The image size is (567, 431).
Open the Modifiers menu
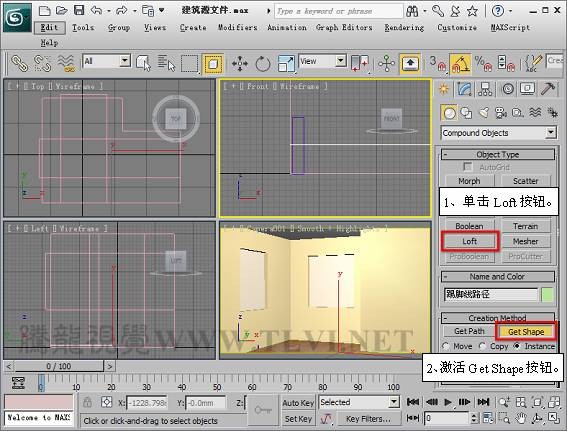(x=238, y=27)
